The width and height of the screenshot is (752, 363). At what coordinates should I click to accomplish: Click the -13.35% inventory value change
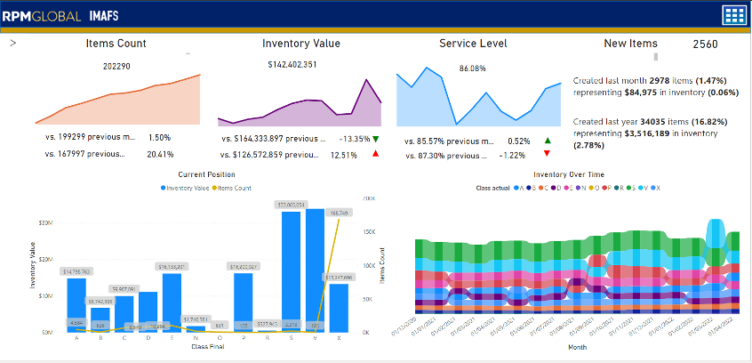tap(354, 139)
